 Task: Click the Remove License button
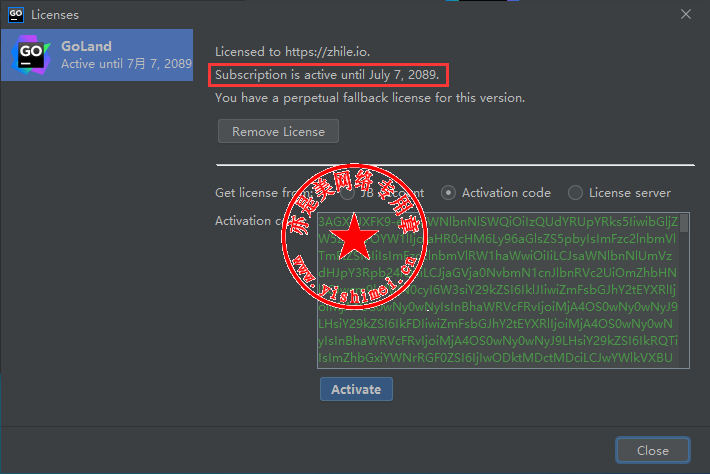click(x=278, y=131)
